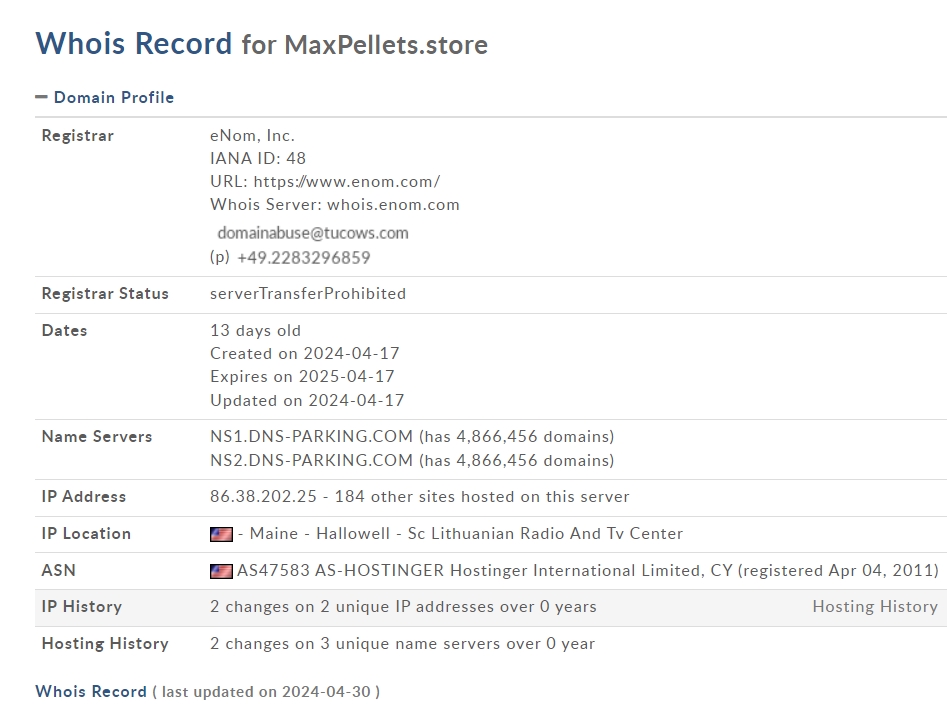Viewport: 947px width, 709px height.
Task: Click the domainabuse@tucows.com email
Action: point(313,233)
